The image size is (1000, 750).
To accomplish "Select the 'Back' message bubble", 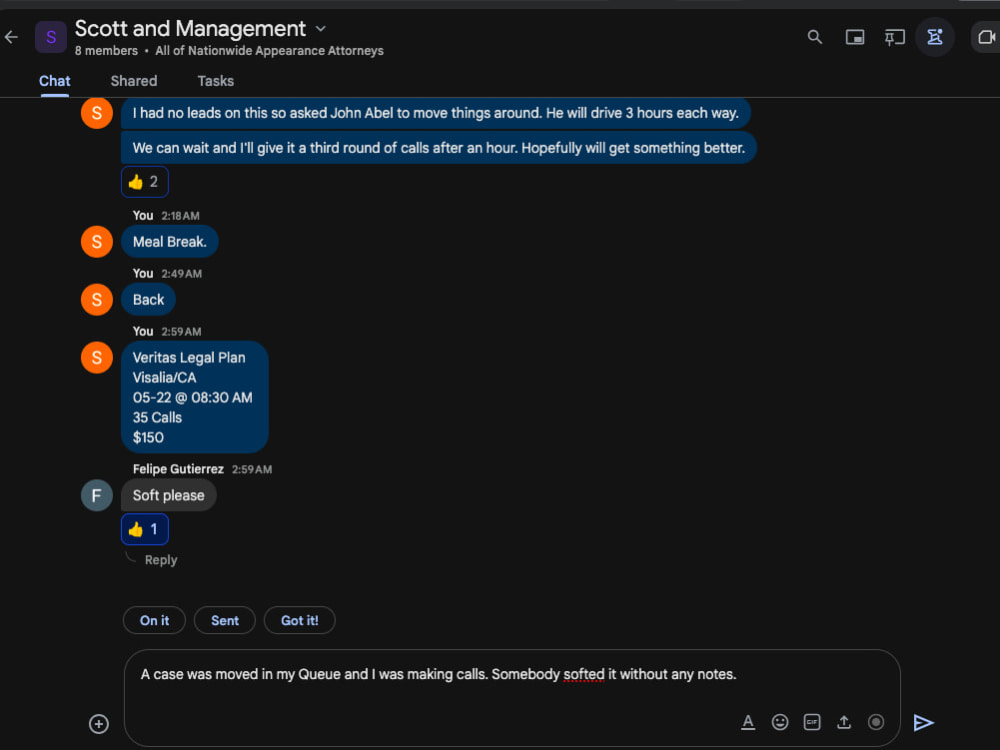I will click(x=149, y=300).
